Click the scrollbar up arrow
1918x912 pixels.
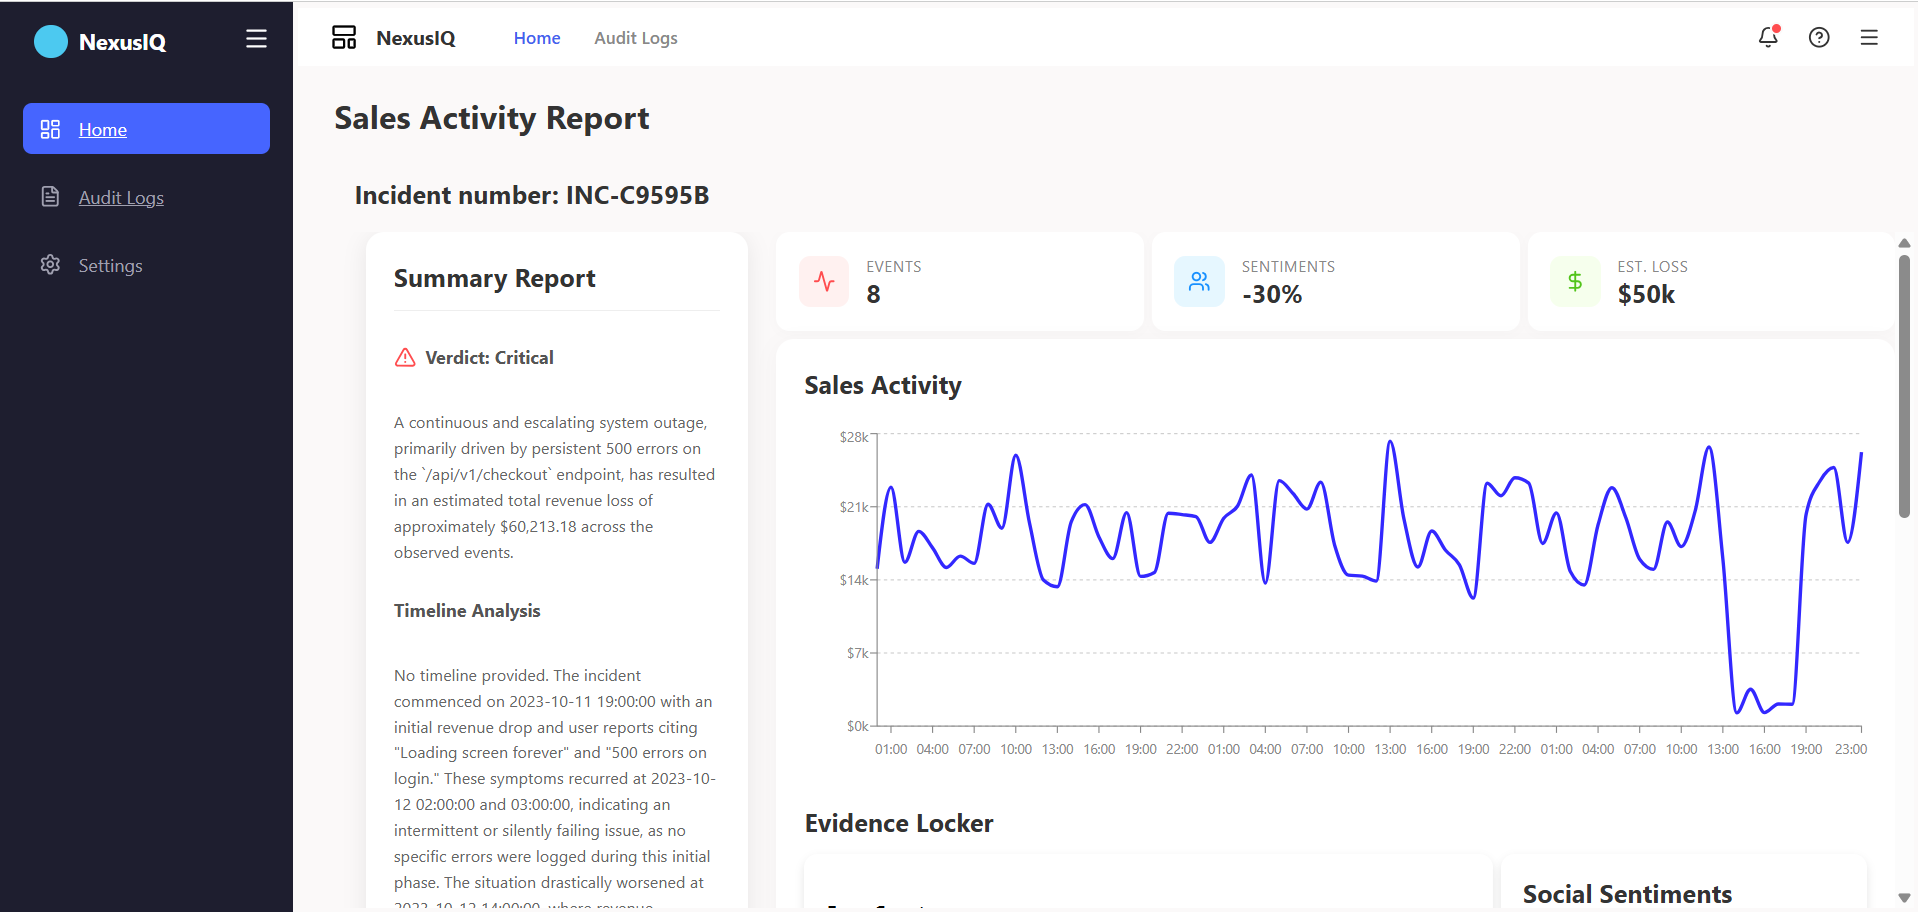[1904, 243]
